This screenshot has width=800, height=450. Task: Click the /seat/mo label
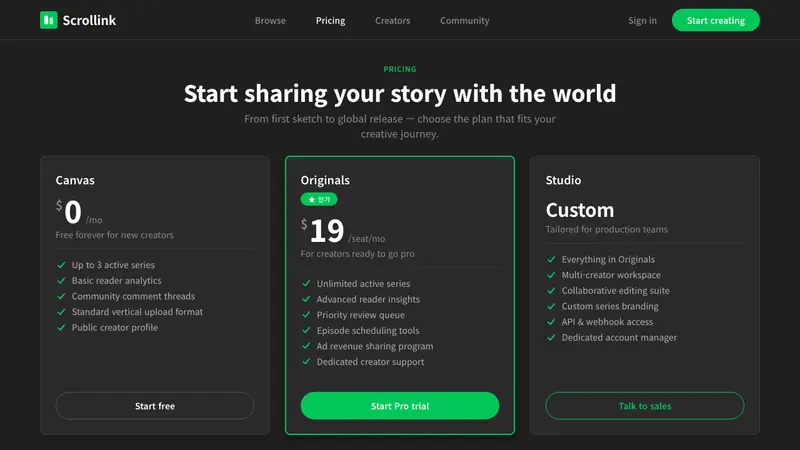366,239
